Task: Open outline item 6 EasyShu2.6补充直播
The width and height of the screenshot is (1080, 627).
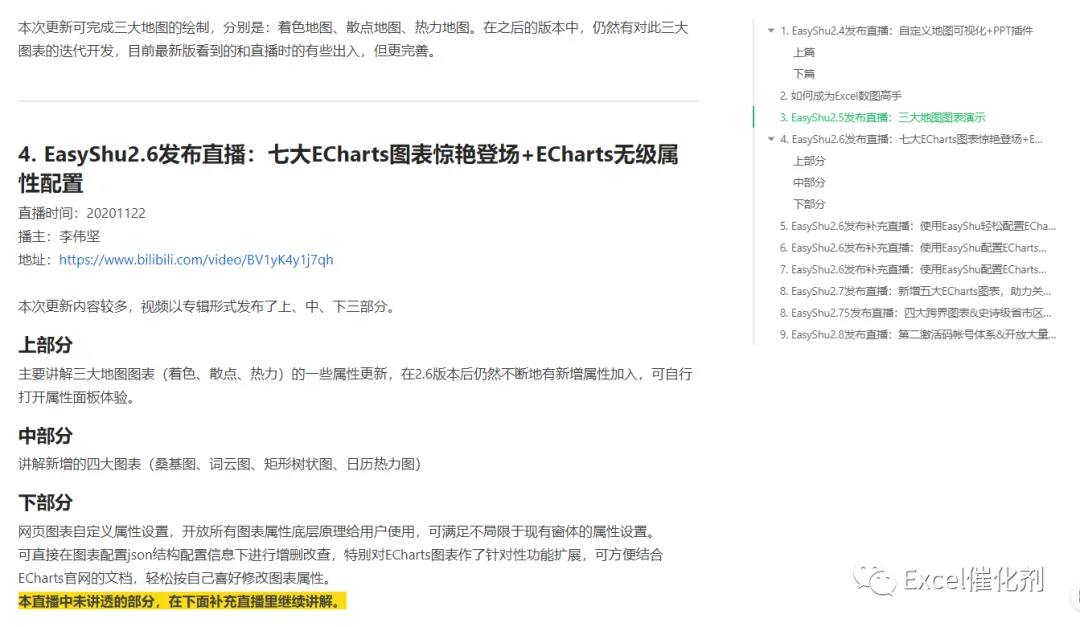Action: [913, 248]
